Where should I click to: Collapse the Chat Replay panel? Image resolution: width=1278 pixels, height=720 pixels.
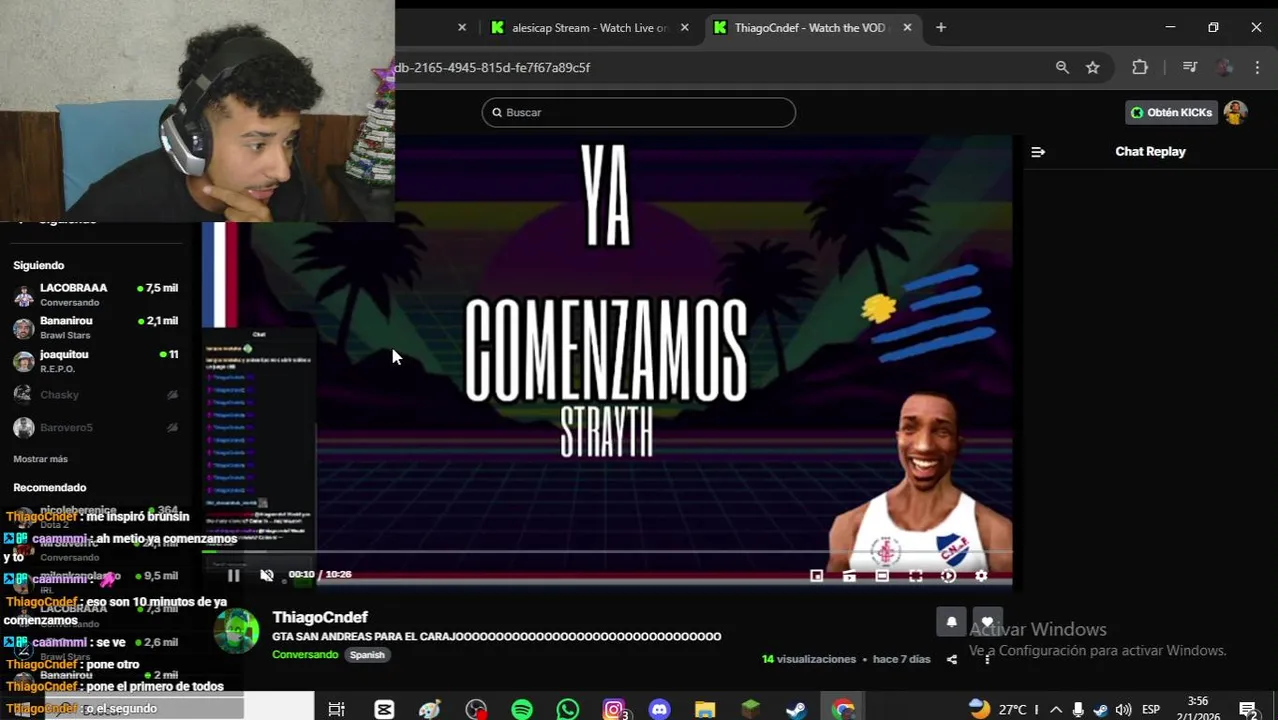(1038, 152)
